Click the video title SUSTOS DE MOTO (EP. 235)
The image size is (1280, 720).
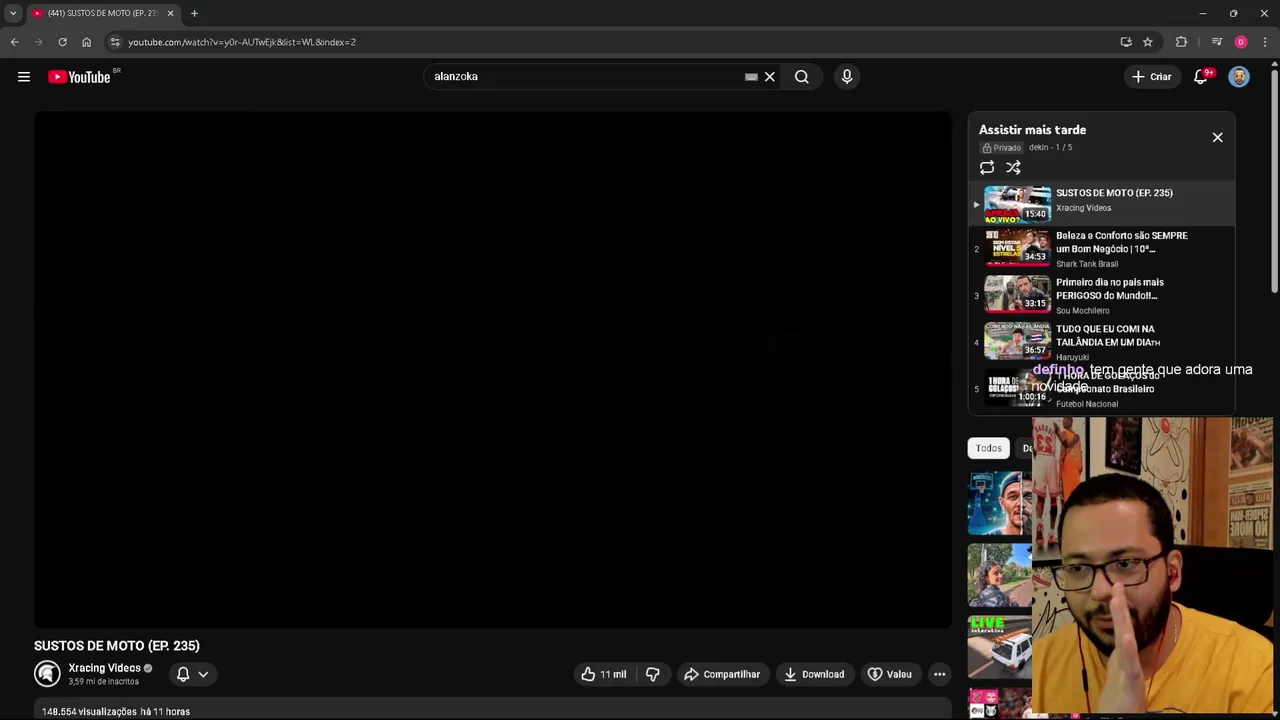pyautogui.click(x=117, y=646)
